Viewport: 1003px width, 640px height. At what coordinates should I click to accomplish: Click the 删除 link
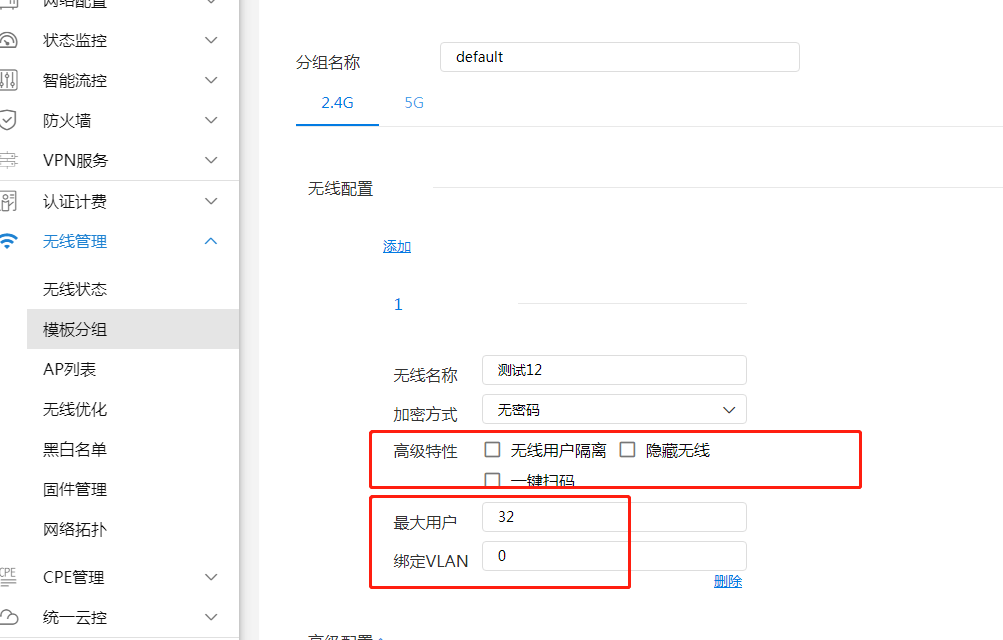point(728,581)
